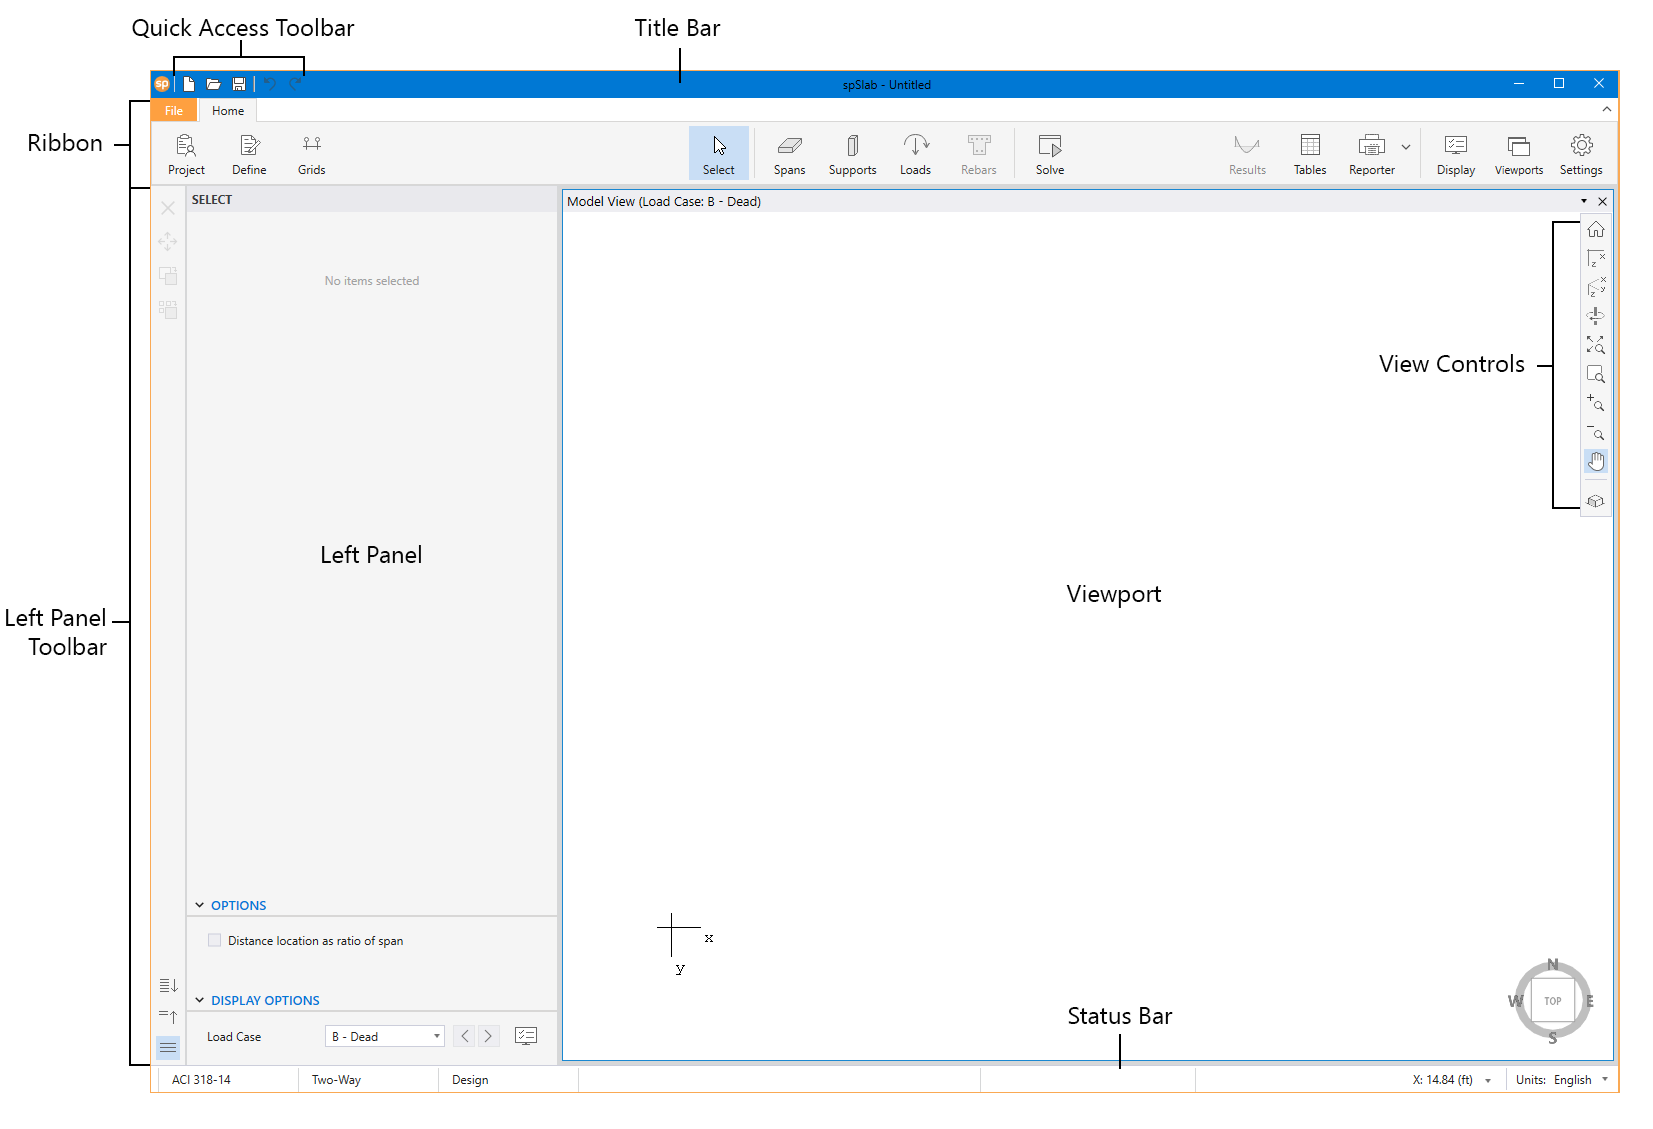
Task: Open the Grids ribbon command
Action: [311, 154]
